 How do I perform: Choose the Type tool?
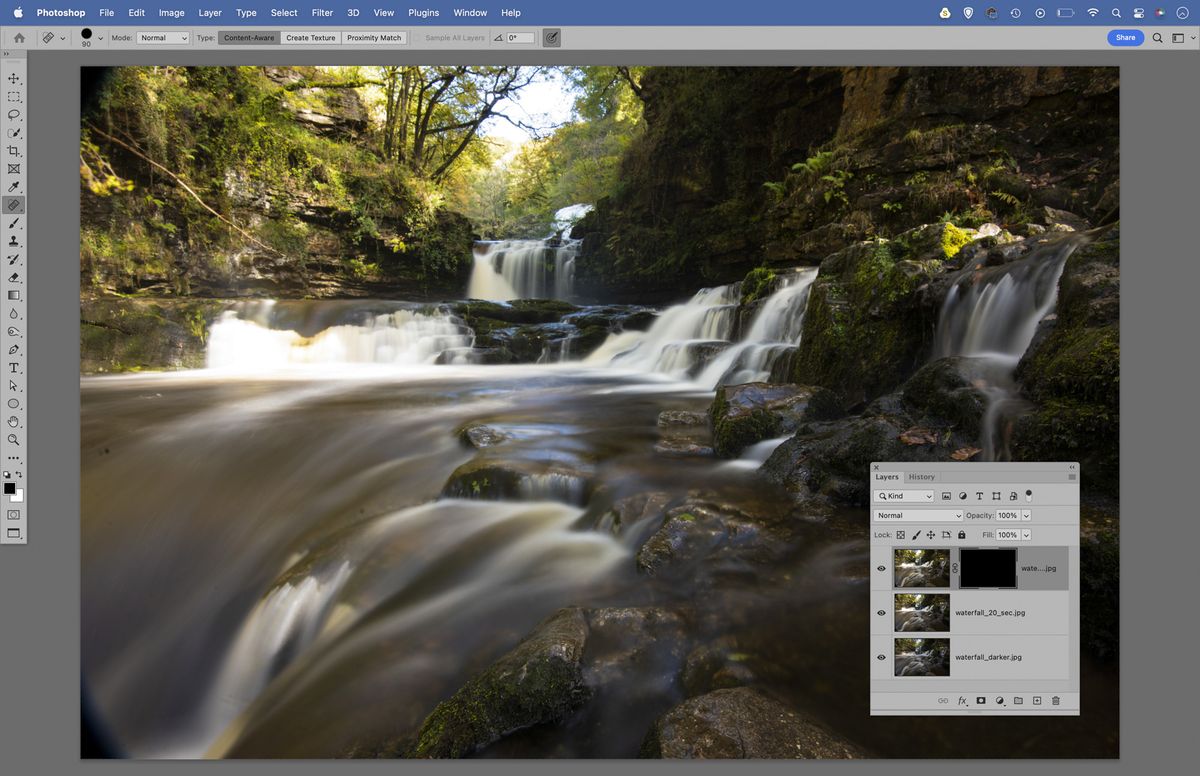pyautogui.click(x=14, y=367)
